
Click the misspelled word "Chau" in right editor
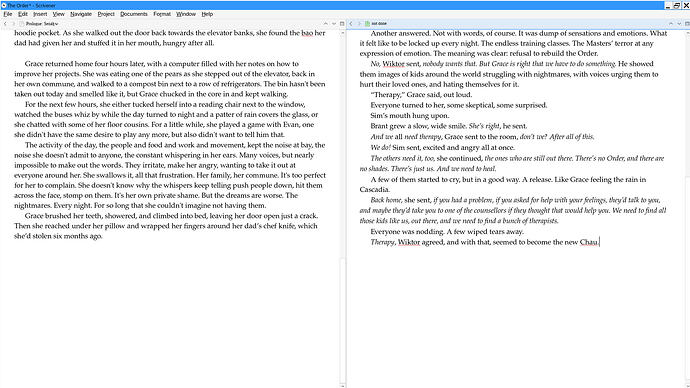(x=589, y=242)
